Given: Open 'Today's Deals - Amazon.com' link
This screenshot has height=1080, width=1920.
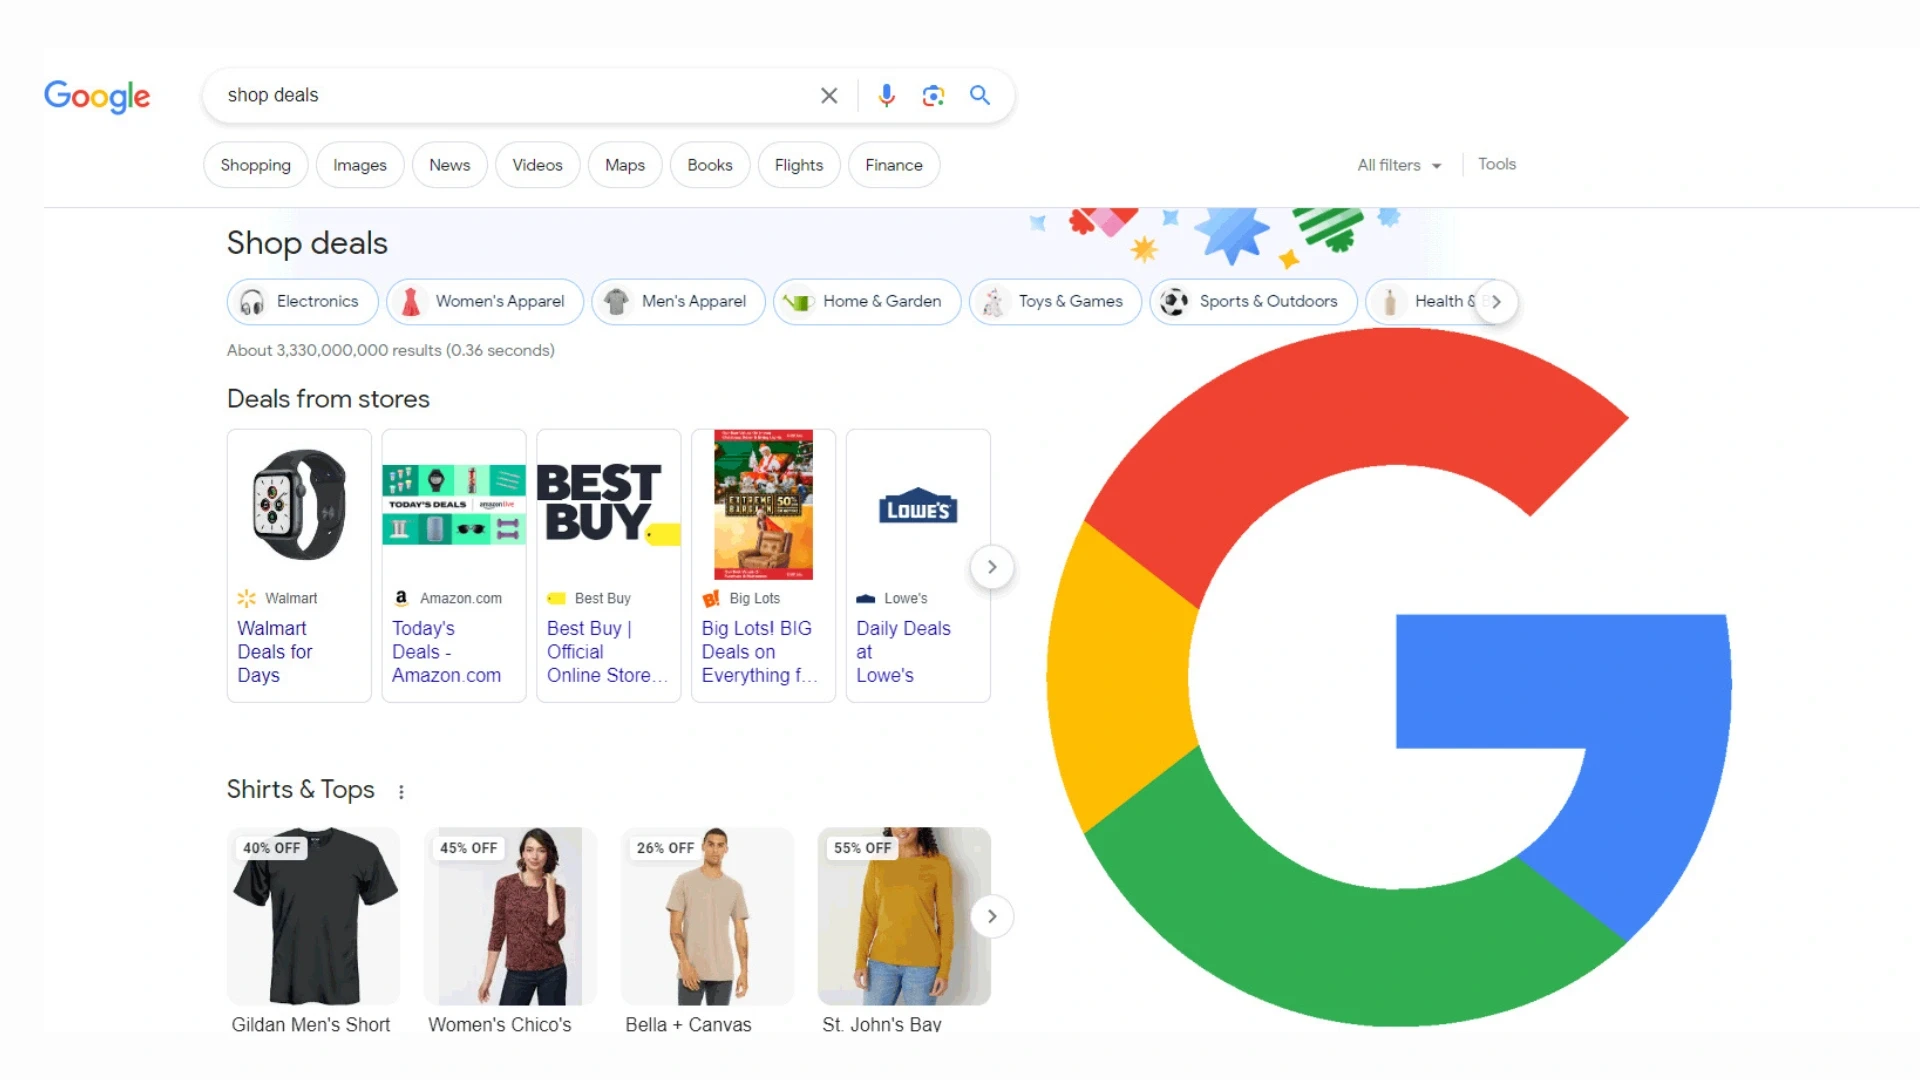Looking at the screenshot, I should (446, 652).
